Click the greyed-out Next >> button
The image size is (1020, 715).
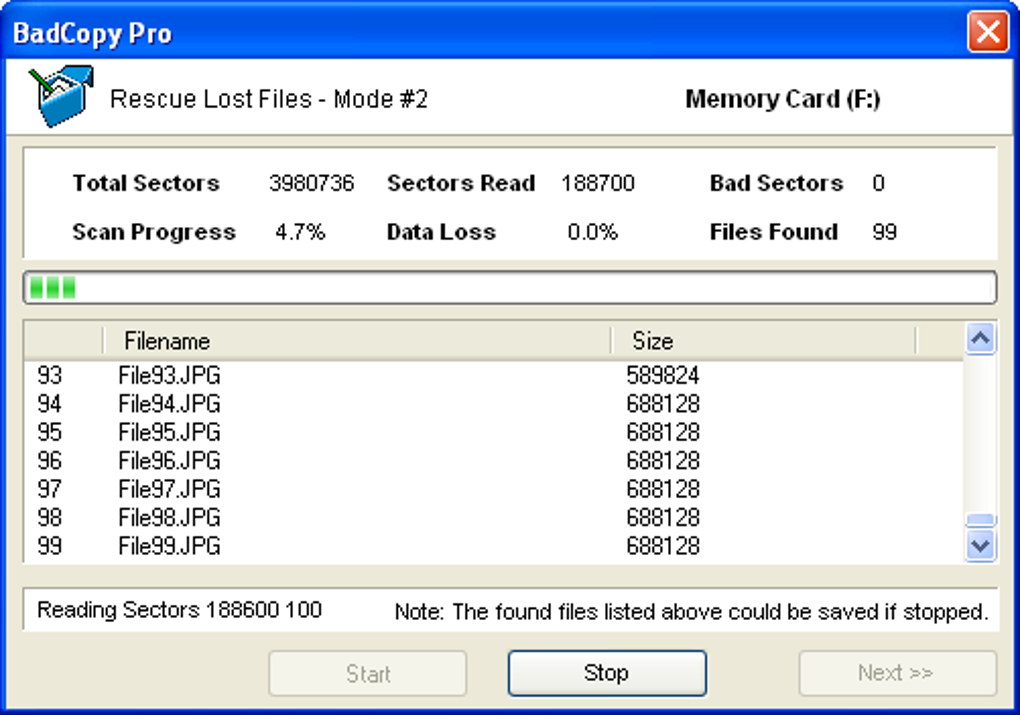(x=898, y=673)
